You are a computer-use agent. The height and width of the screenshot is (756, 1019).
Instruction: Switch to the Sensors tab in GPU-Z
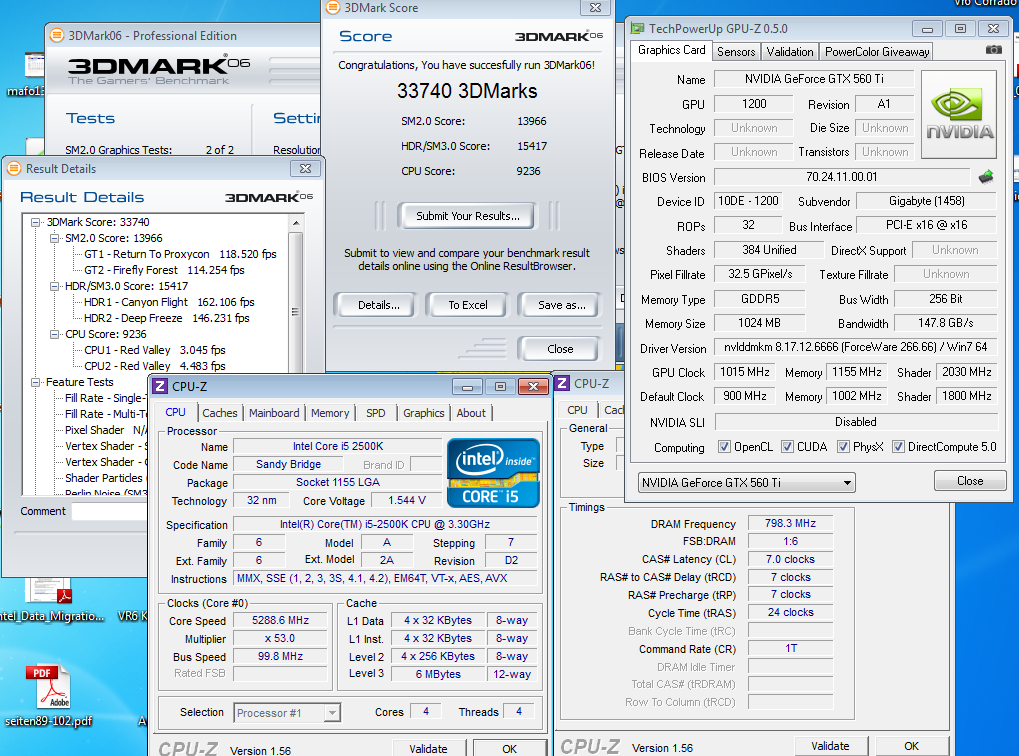(x=736, y=51)
